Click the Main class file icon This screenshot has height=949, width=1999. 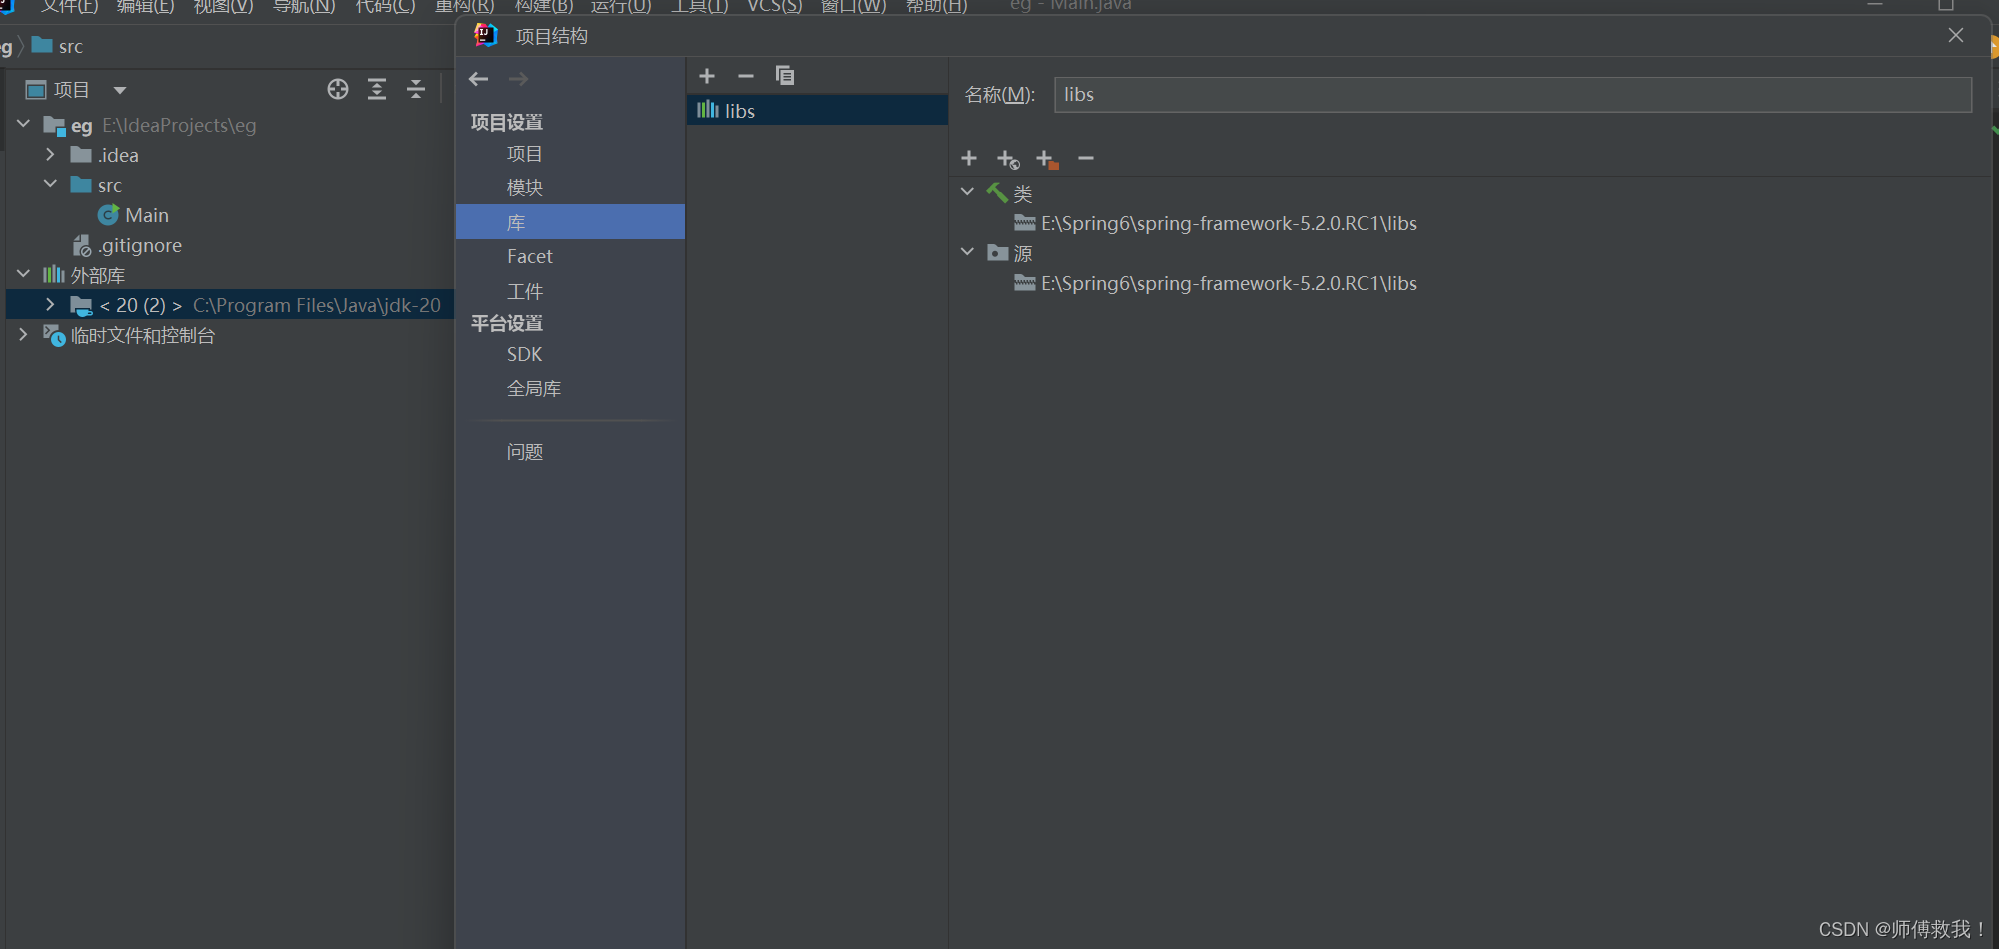coord(109,215)
